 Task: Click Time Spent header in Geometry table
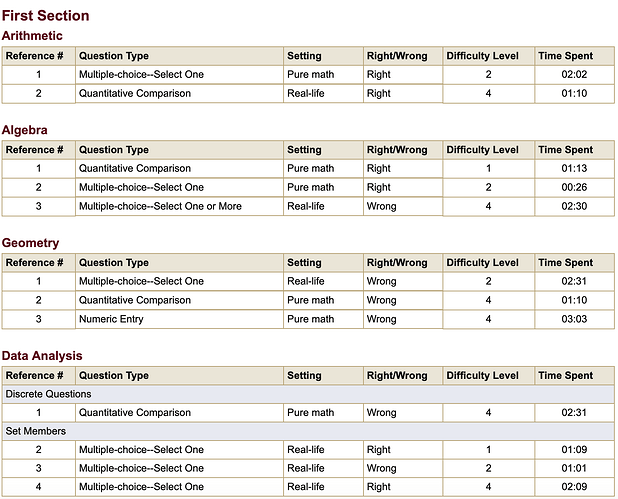[x=565, y=263]
